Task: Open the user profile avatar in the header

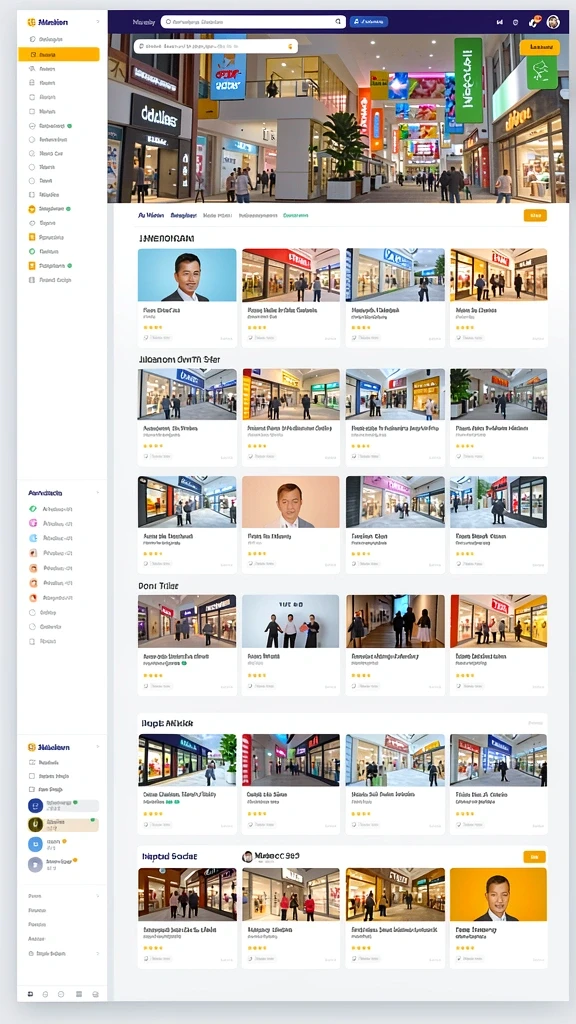Action: pyautogui.click(x=553, y=22)
